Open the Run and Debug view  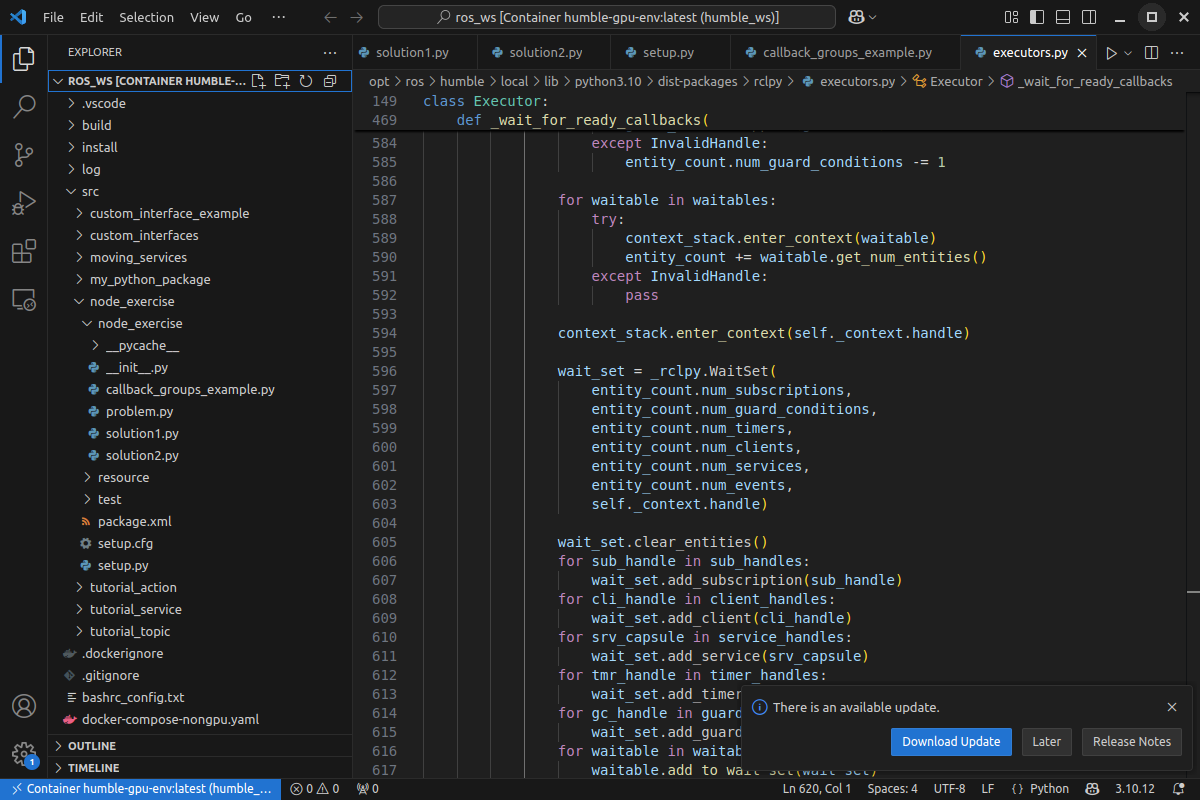[x=24, y=204]
